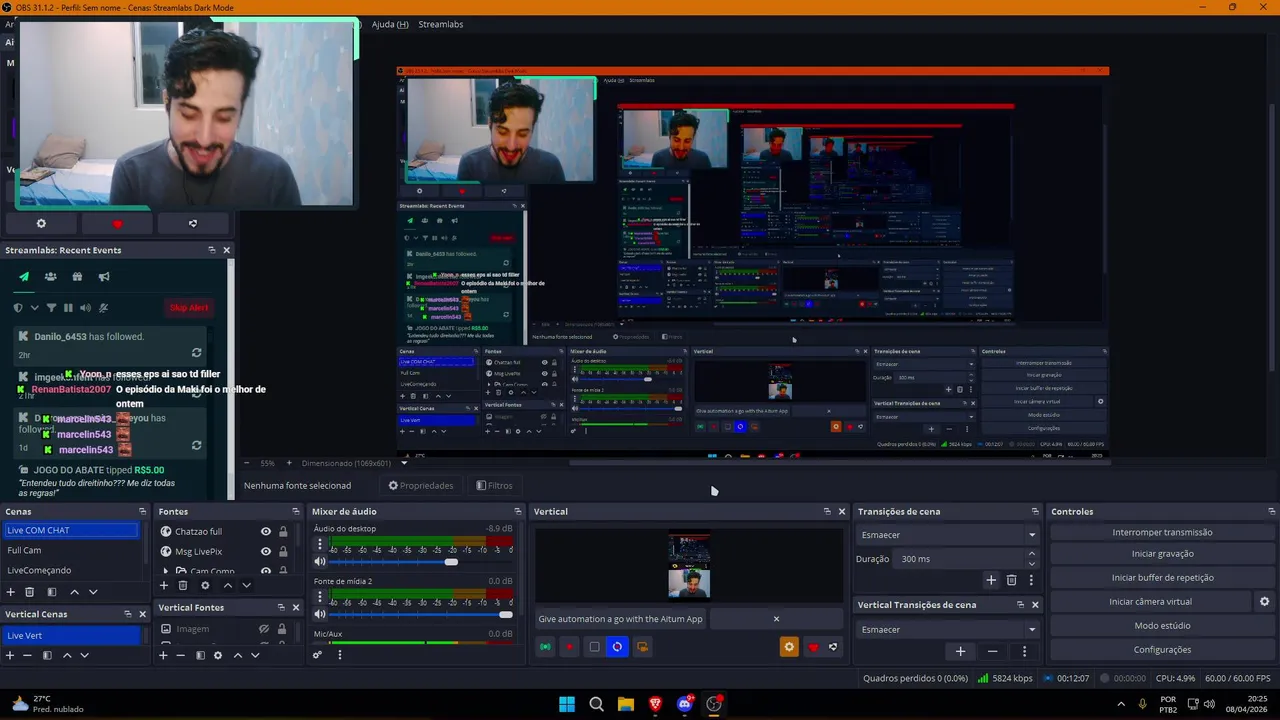The image size is (1280, 720).
Task: Mute Fonte de mídia 2 speaker
Action: coord(320,614)
